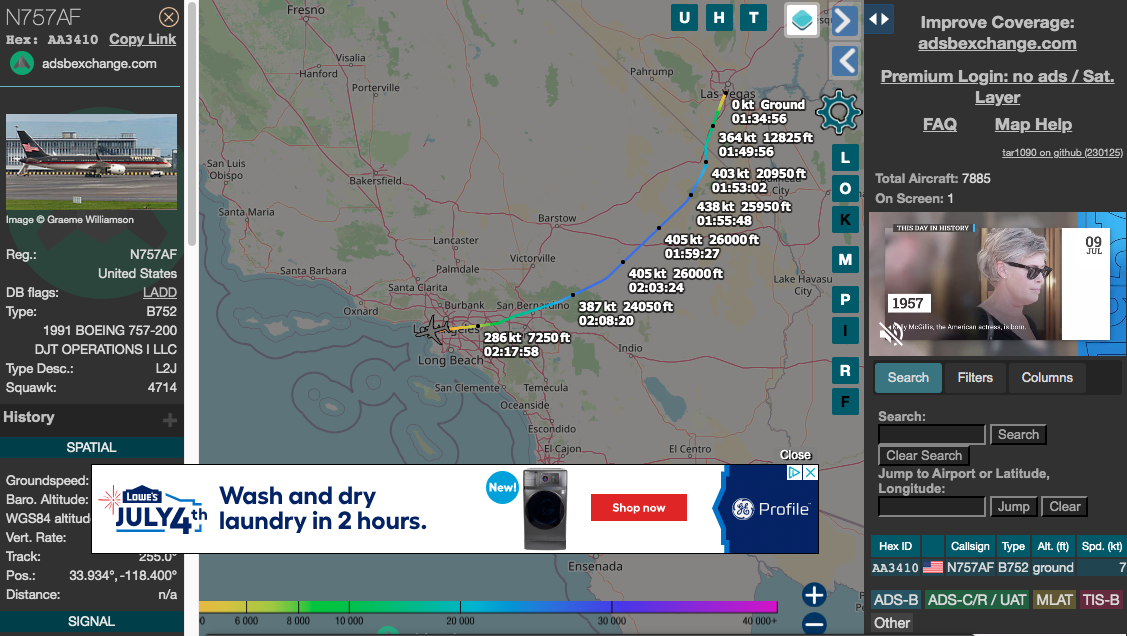This screenshot has width=1127, height=636.
Task: Expand the History section
Action: (x=170, y=420)
